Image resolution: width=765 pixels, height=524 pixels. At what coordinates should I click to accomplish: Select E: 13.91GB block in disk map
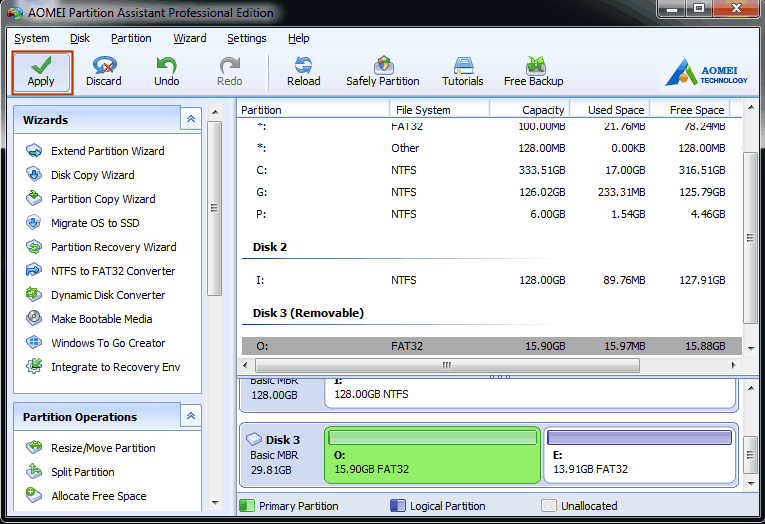[x=640, y=455]
